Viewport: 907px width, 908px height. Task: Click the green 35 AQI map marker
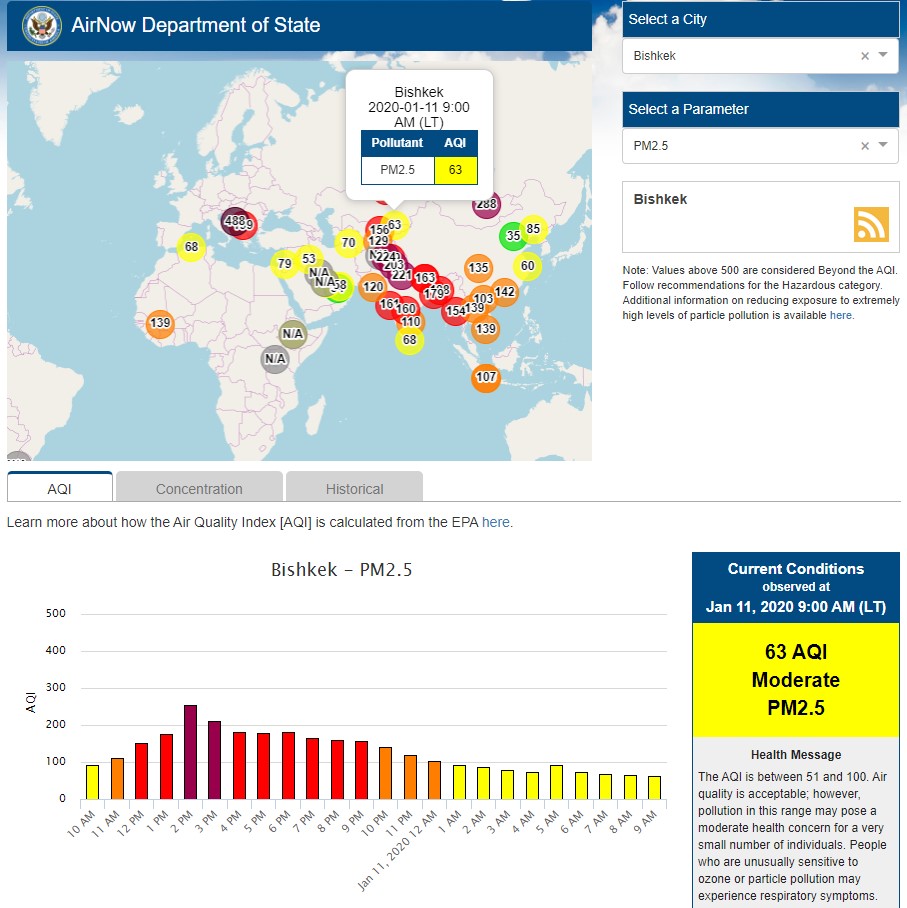(x=513, y=237)
